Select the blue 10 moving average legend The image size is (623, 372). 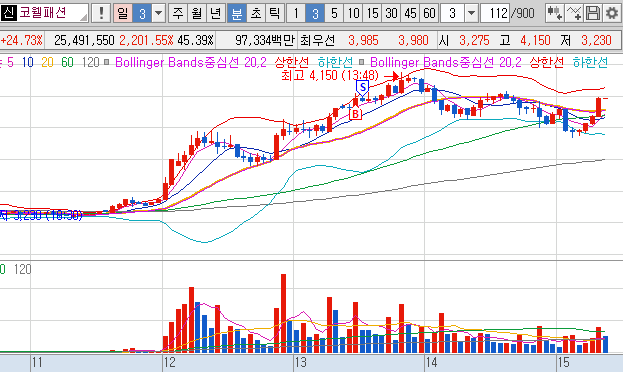tap(27, 62)
